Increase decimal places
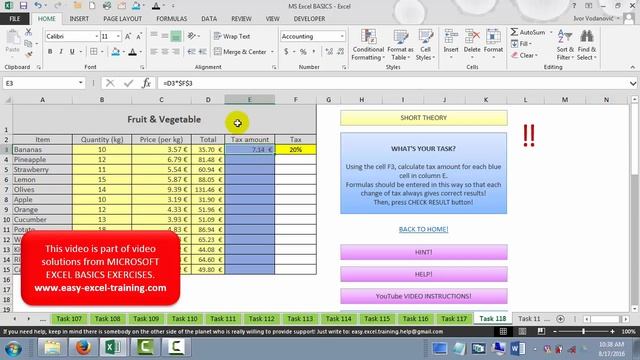 click(x=329, y=52)
